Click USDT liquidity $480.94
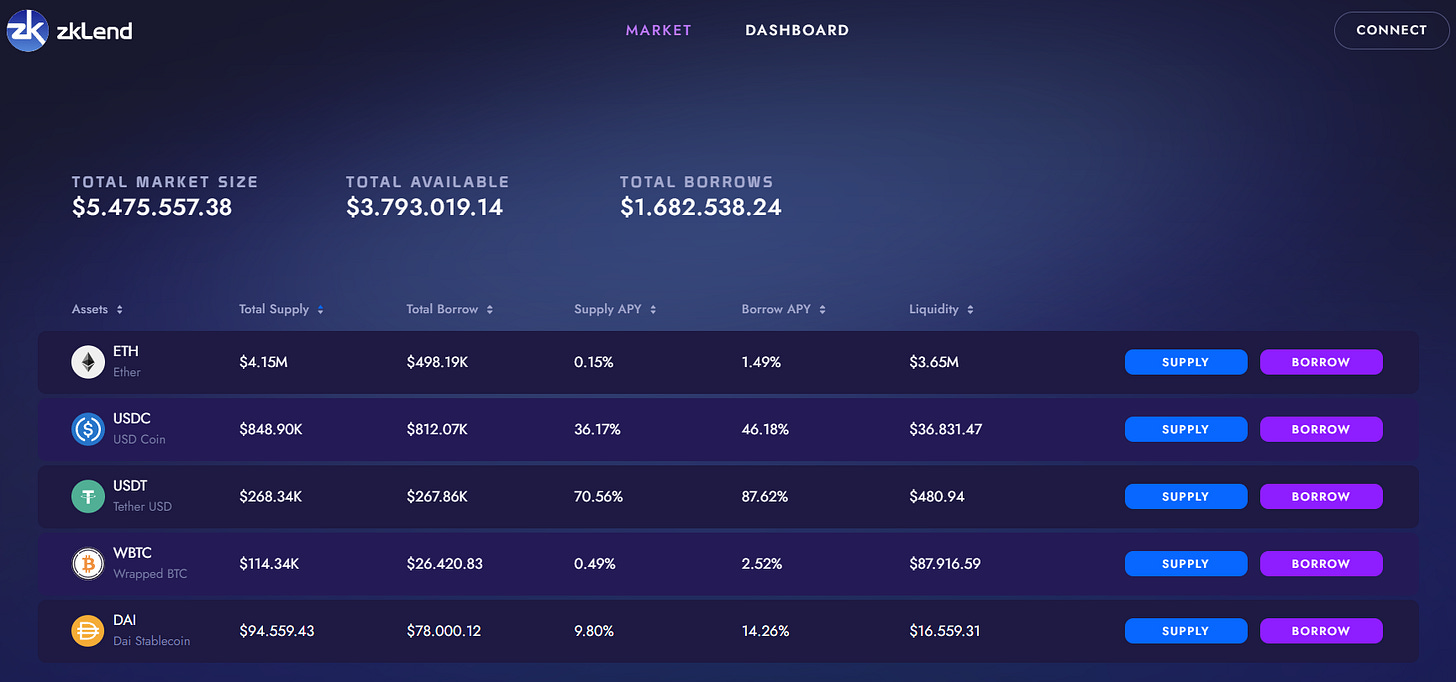 tap(937, 496)
